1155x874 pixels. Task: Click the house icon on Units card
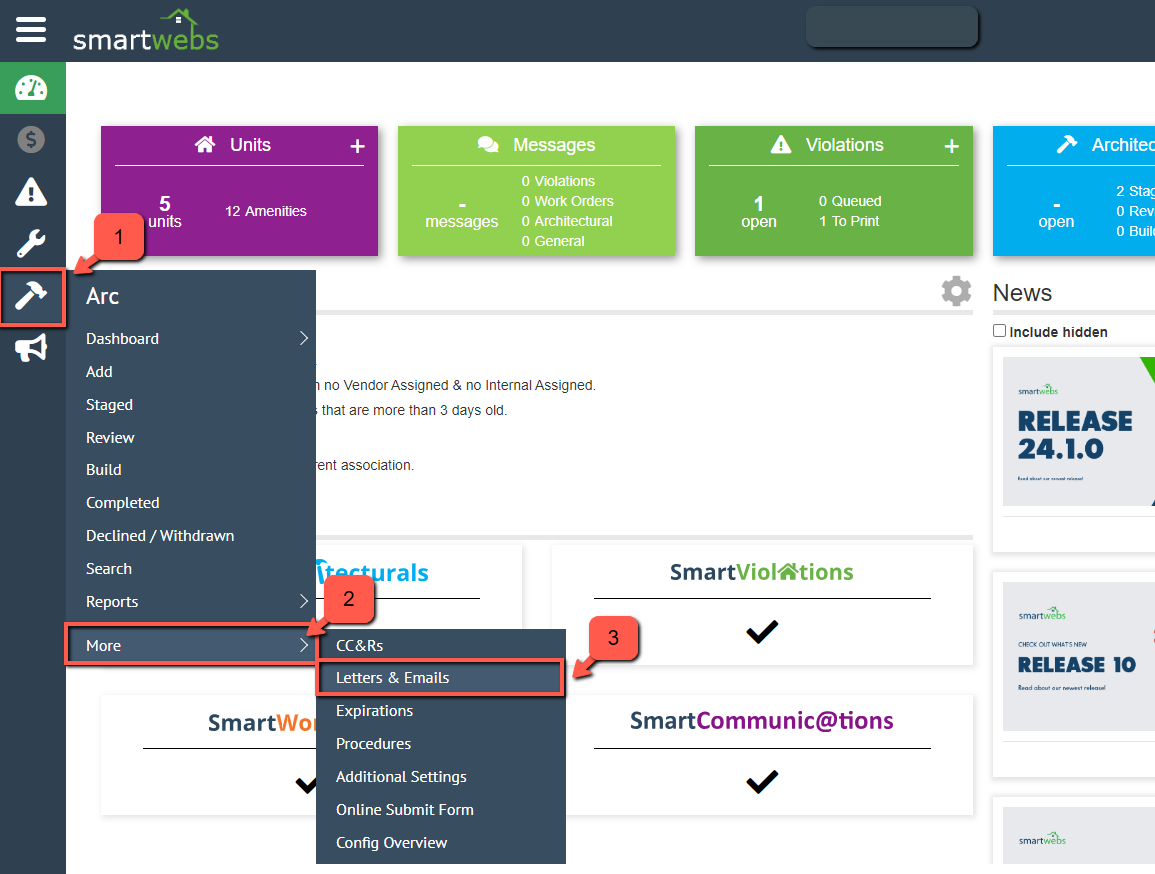click(205, 144)
